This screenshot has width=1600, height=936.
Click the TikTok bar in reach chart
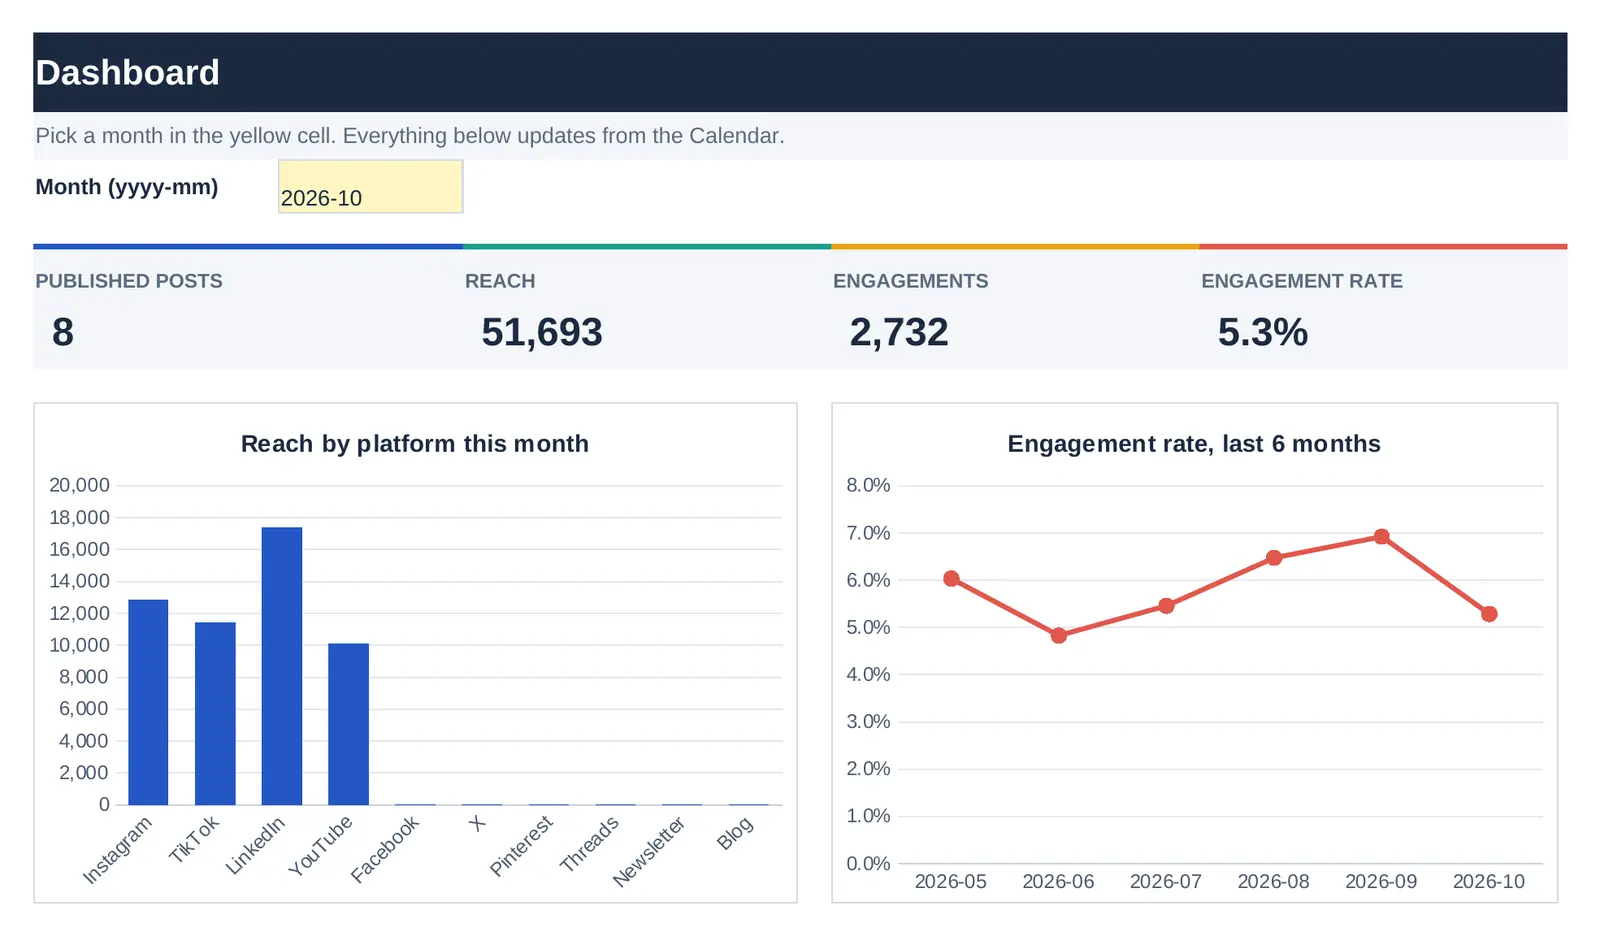point(215,714)
